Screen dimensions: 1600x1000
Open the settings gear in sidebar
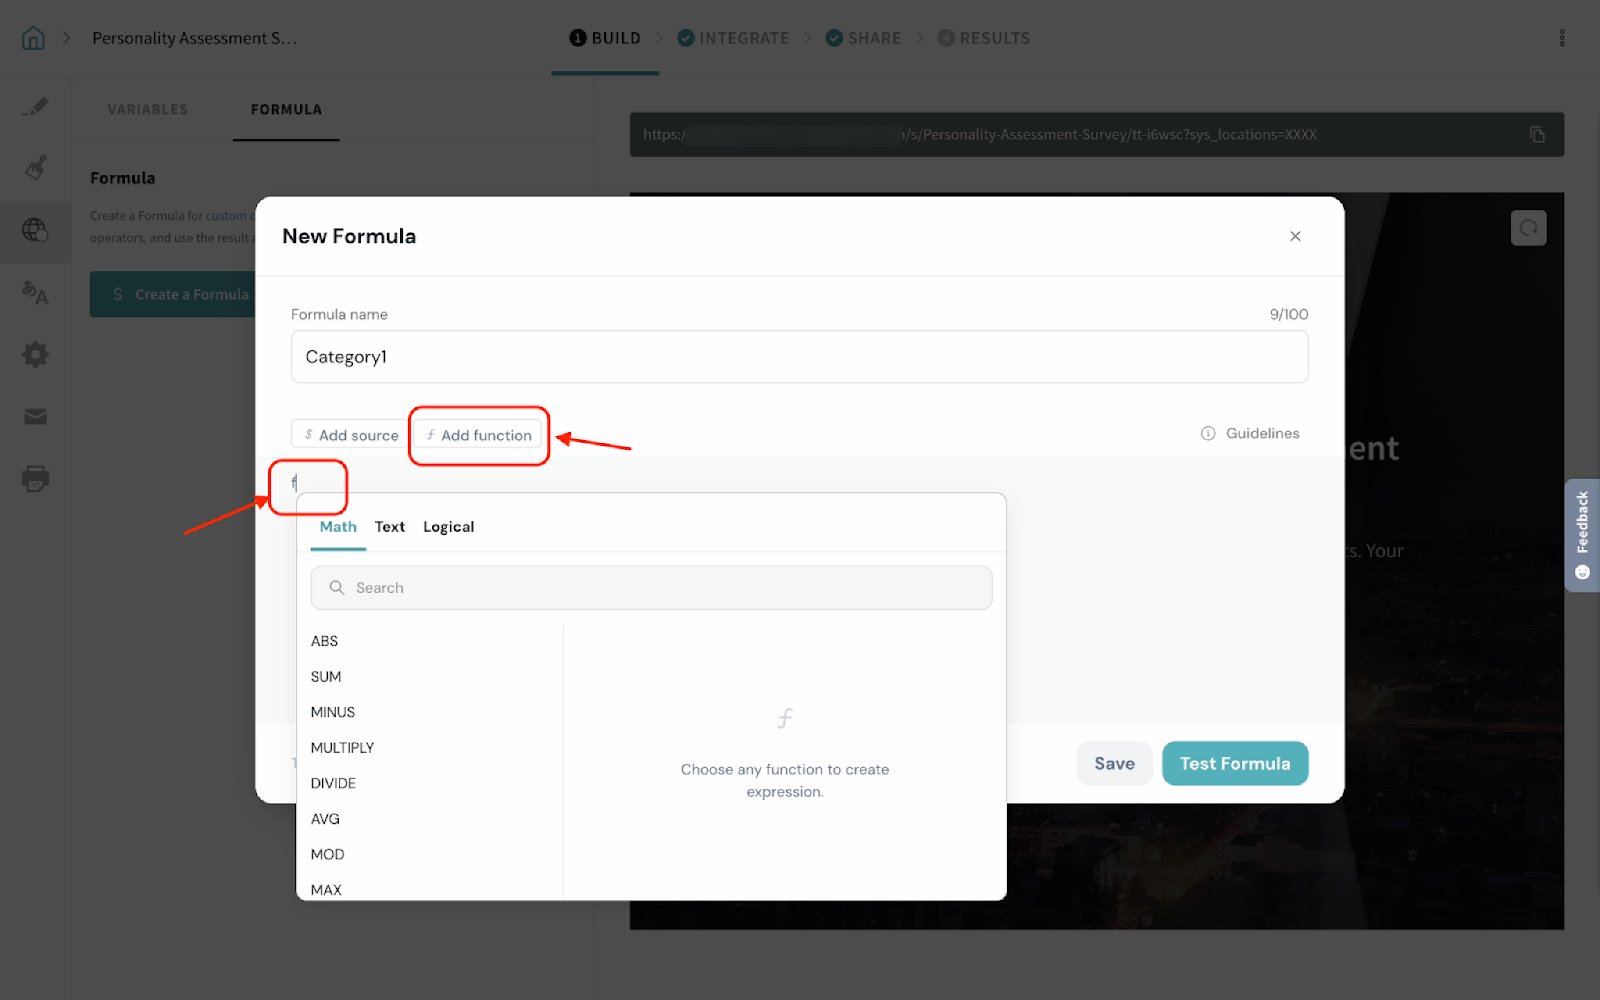(35, 354)
